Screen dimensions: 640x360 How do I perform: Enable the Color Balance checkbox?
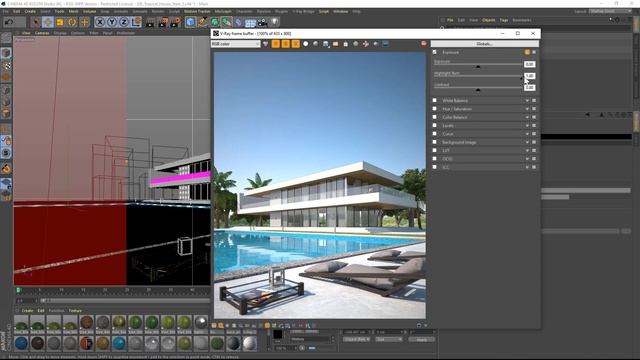tap(435, 117)
